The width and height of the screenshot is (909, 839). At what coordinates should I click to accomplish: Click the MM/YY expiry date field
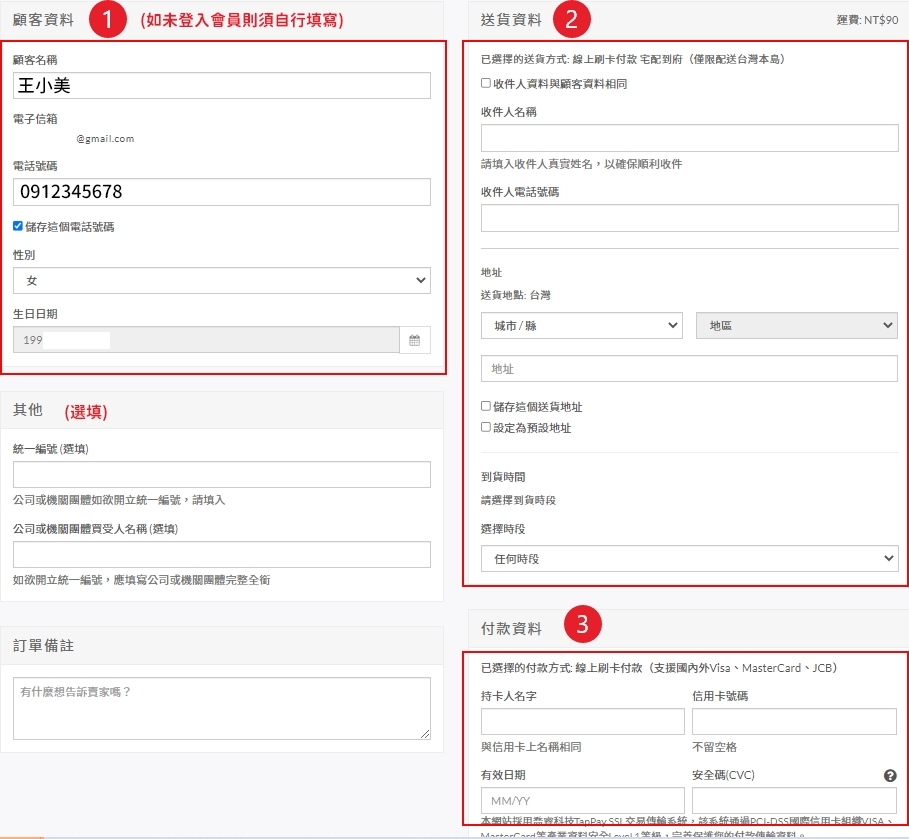[x=582, y=800]
